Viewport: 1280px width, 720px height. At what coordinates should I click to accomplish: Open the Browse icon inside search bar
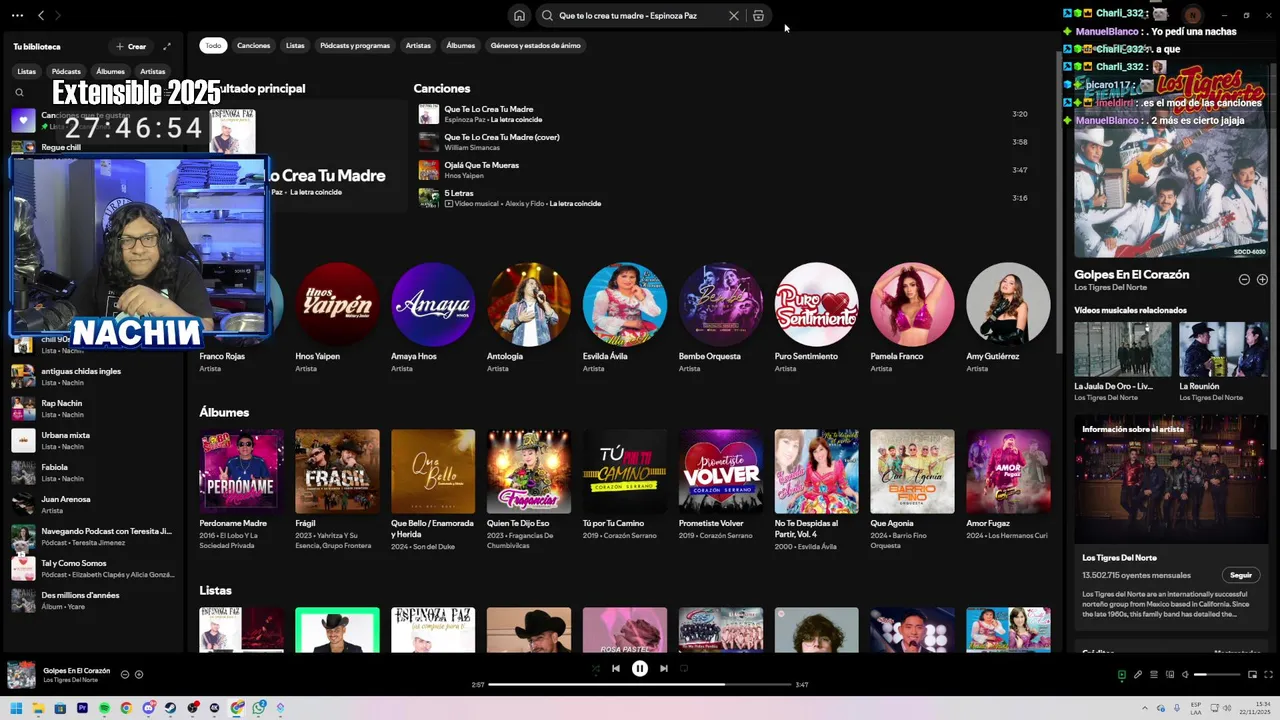click(758, 15)
